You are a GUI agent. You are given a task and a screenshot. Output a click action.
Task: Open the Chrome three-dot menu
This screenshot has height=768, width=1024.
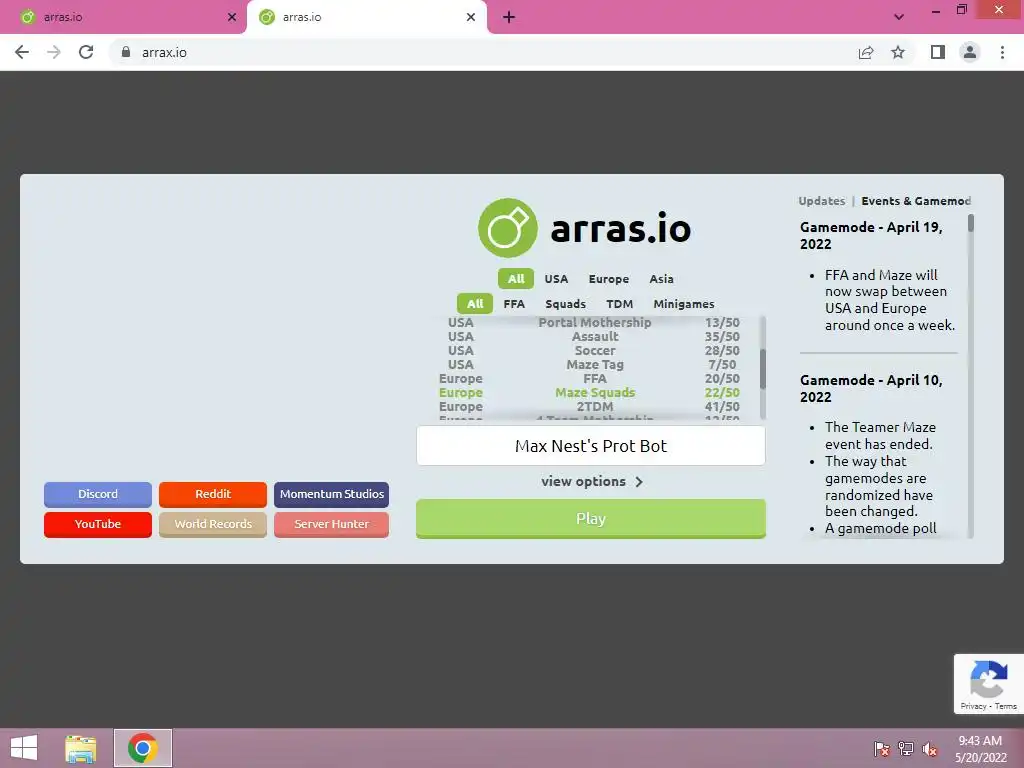pyautogui.click(x=1002, y=52)
